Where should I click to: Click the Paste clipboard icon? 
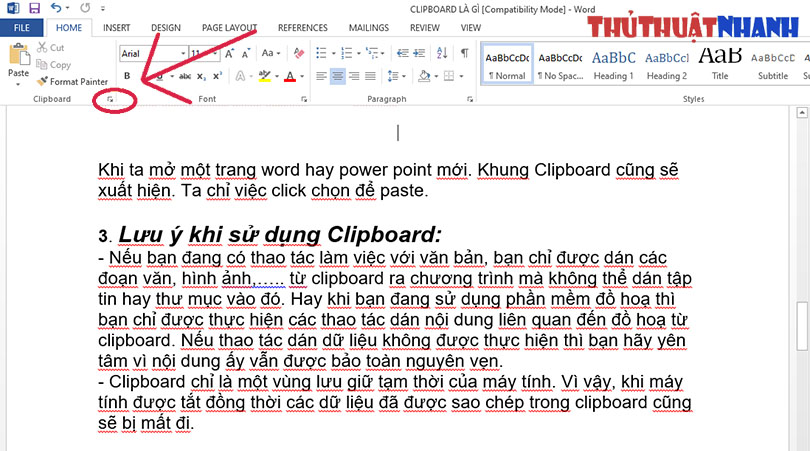19,54
